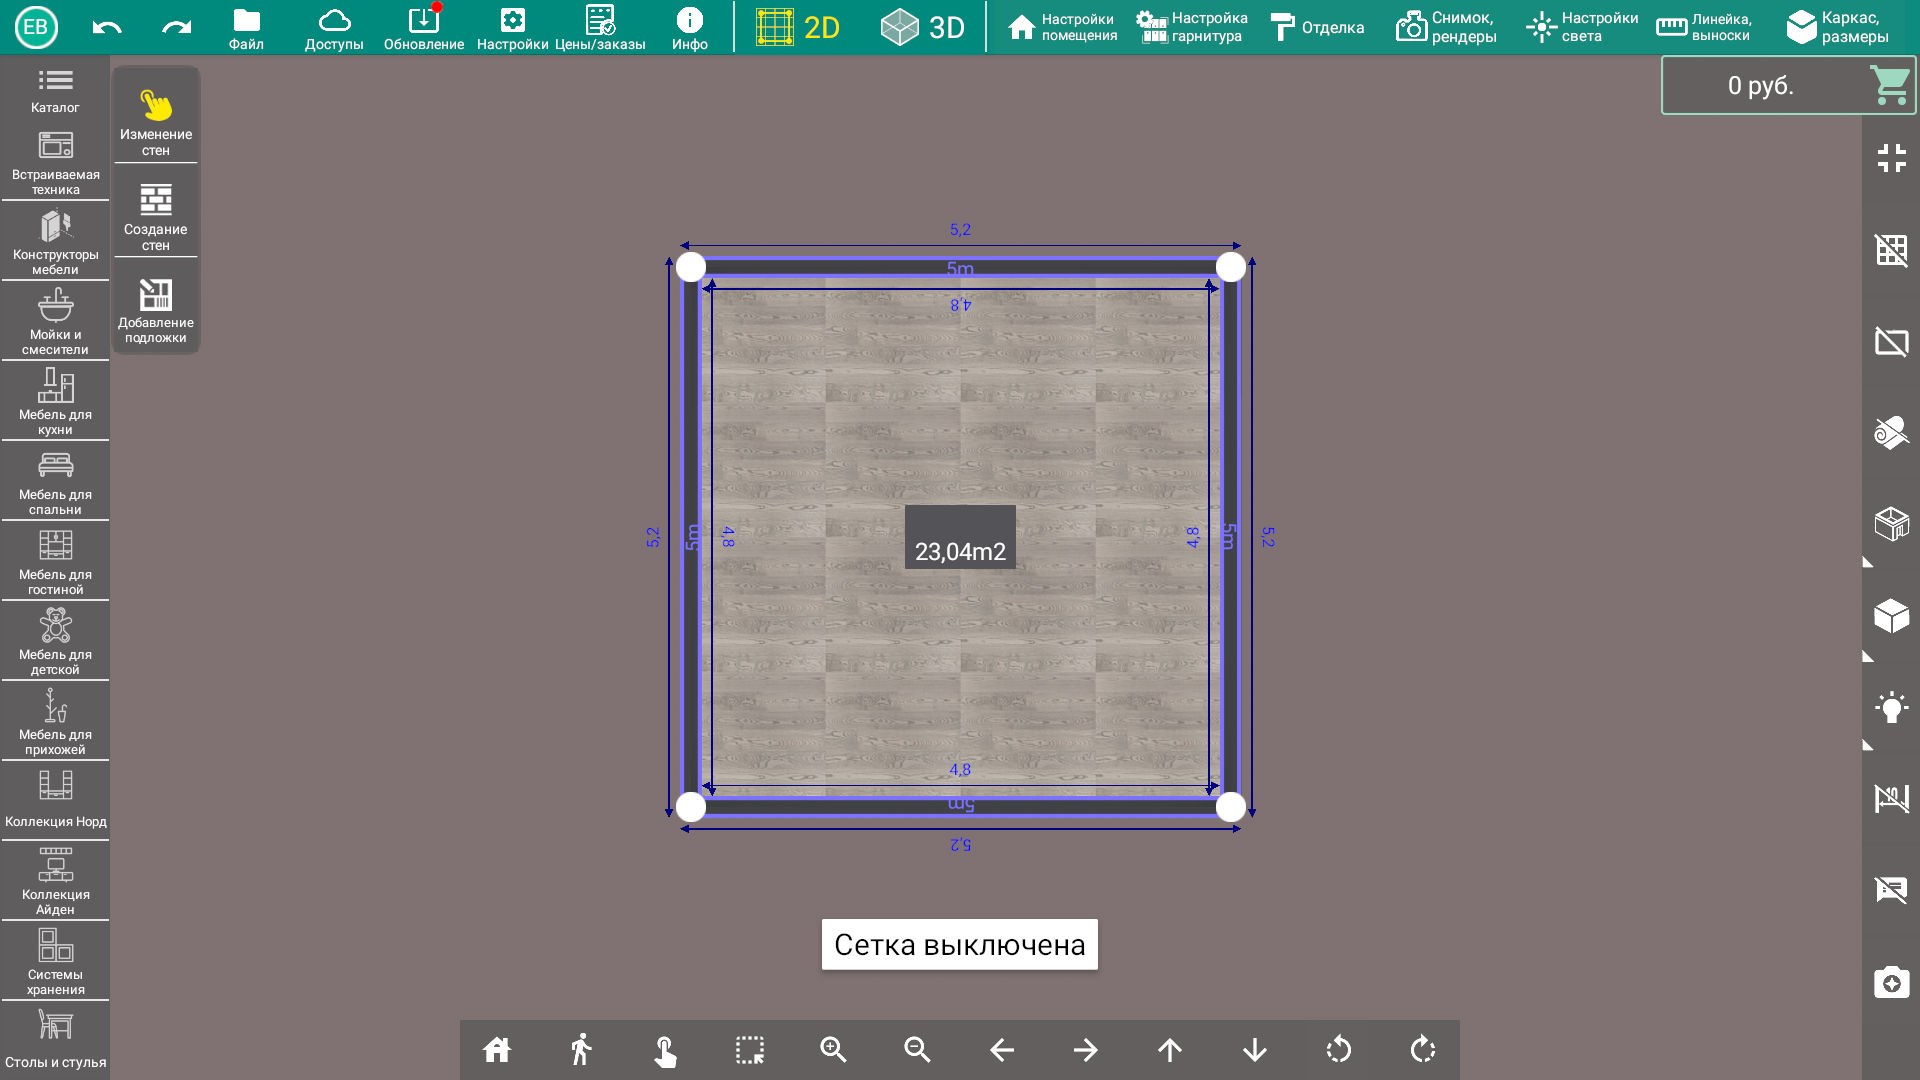Toggle the crossed-out rectangle icon
This screenshot has width=1920, height=1080.
1891,342
